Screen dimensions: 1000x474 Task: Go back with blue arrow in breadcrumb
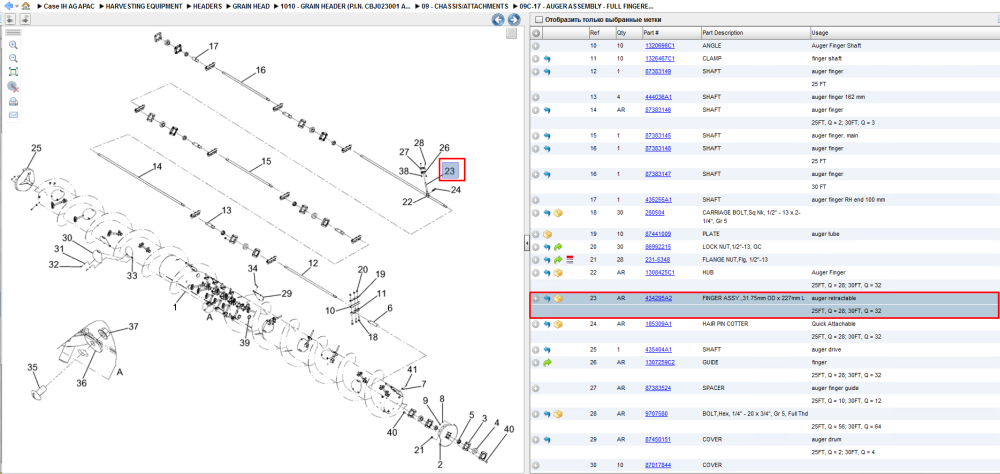point(9,6)
